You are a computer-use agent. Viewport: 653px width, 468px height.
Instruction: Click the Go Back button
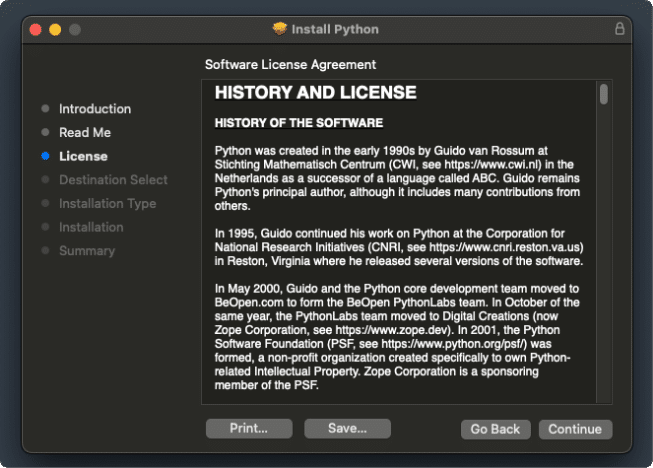(495, 429)
